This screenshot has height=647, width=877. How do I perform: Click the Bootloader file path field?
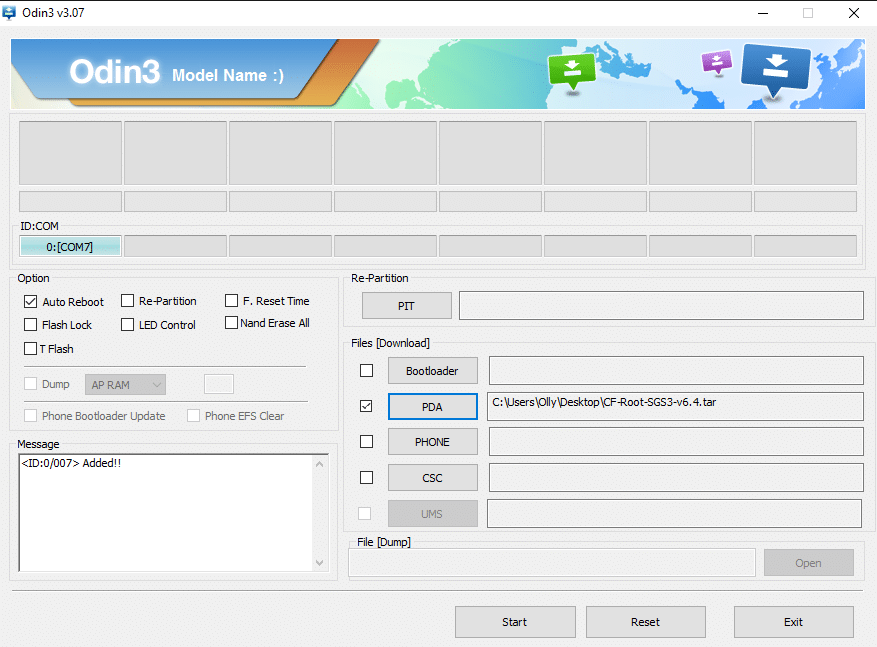[676, 370]
